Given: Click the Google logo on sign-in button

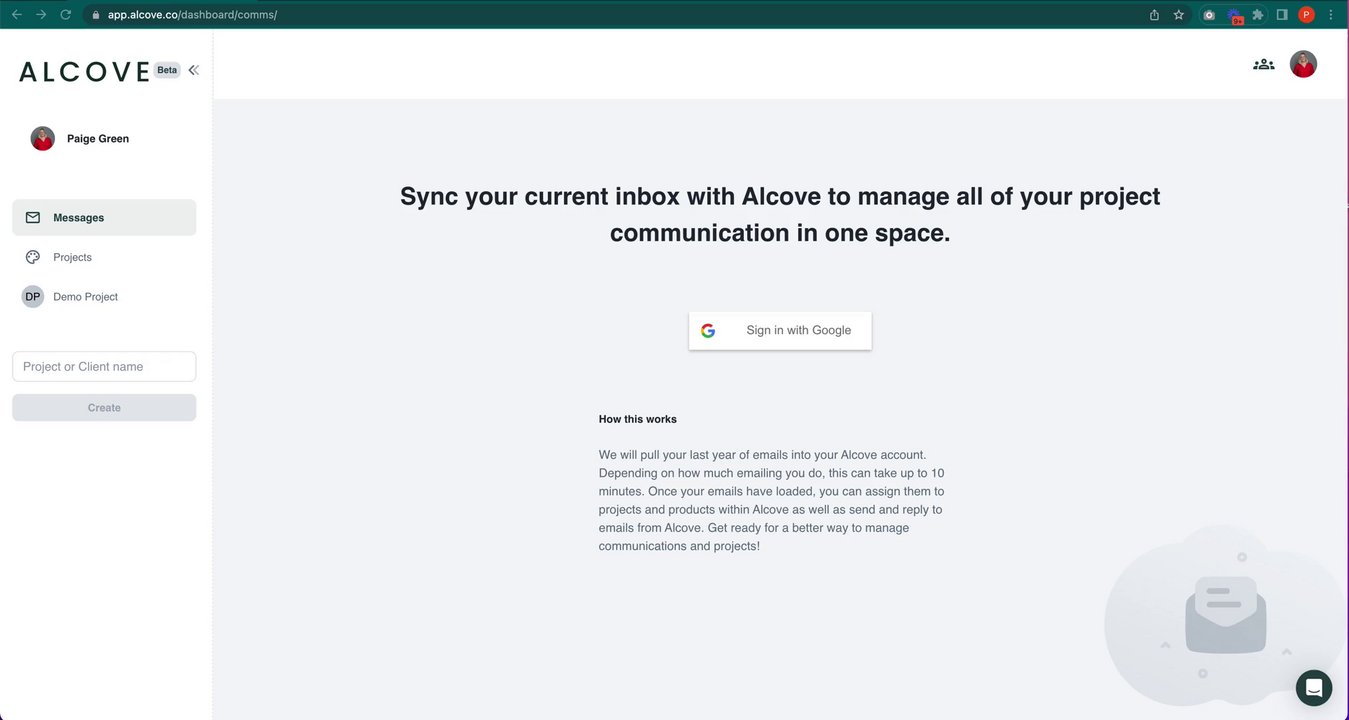Looking at the screenshot, I should (x=708, y=330).
